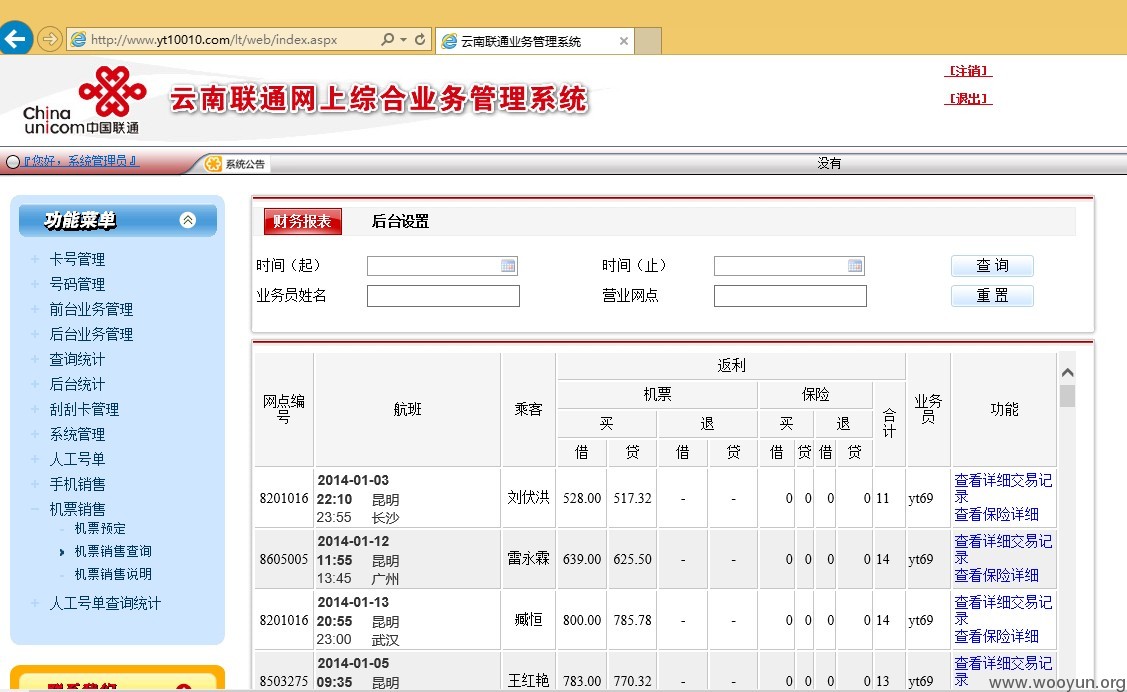This screenshot has height=692, width=1127.
Task: Expand the 后台业务管理 menu item
Action: (x=91, y=334)
